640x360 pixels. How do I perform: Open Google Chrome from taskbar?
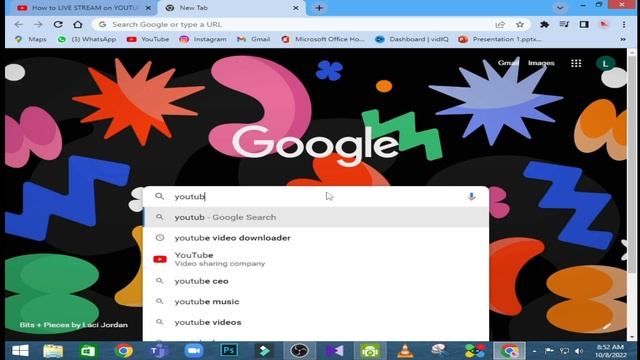(x=123, y=351)
